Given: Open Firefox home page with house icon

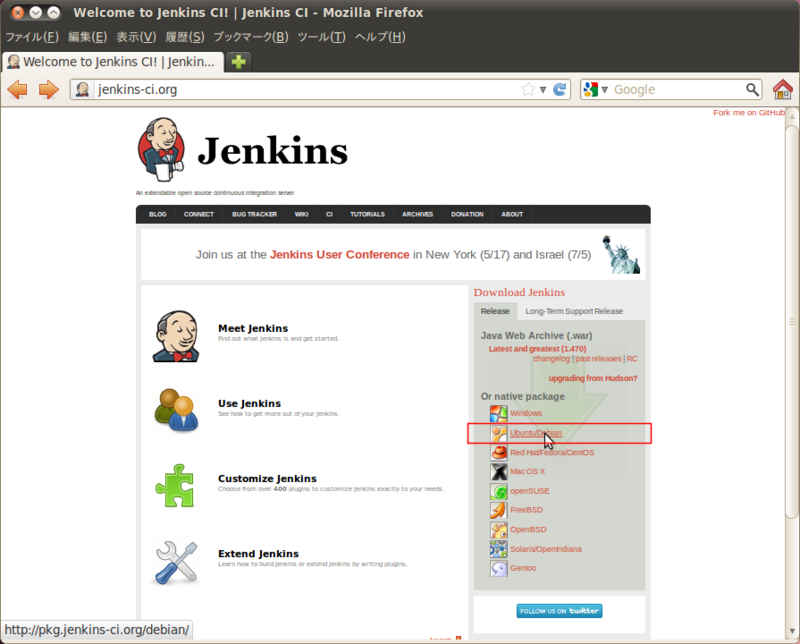Looking at the screenshot, I should [783, 89].
